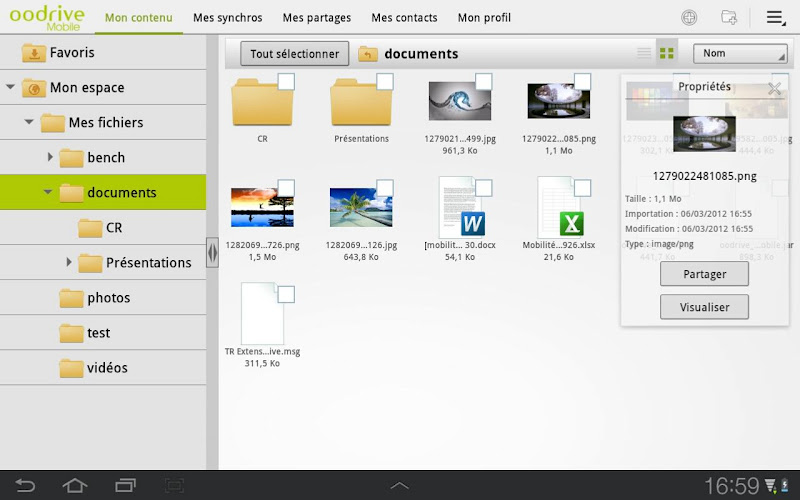Screen dimensions: 800x500
Task: Switch to the Mes partages tab
Action: click(316, 18)
